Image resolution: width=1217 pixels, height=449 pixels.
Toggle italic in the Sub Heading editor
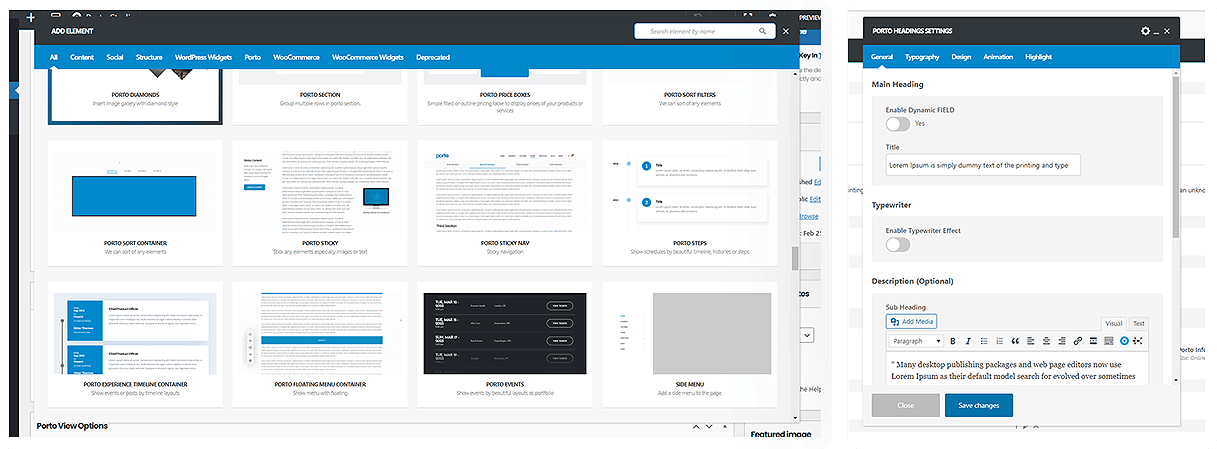[967, 341]
